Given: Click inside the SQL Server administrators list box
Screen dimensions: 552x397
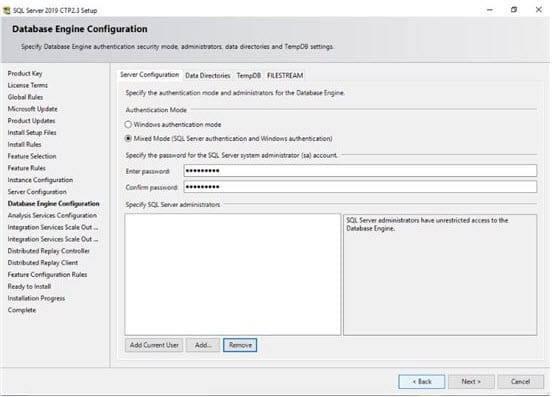Looking at the screenshot, I should coord(233,274).
